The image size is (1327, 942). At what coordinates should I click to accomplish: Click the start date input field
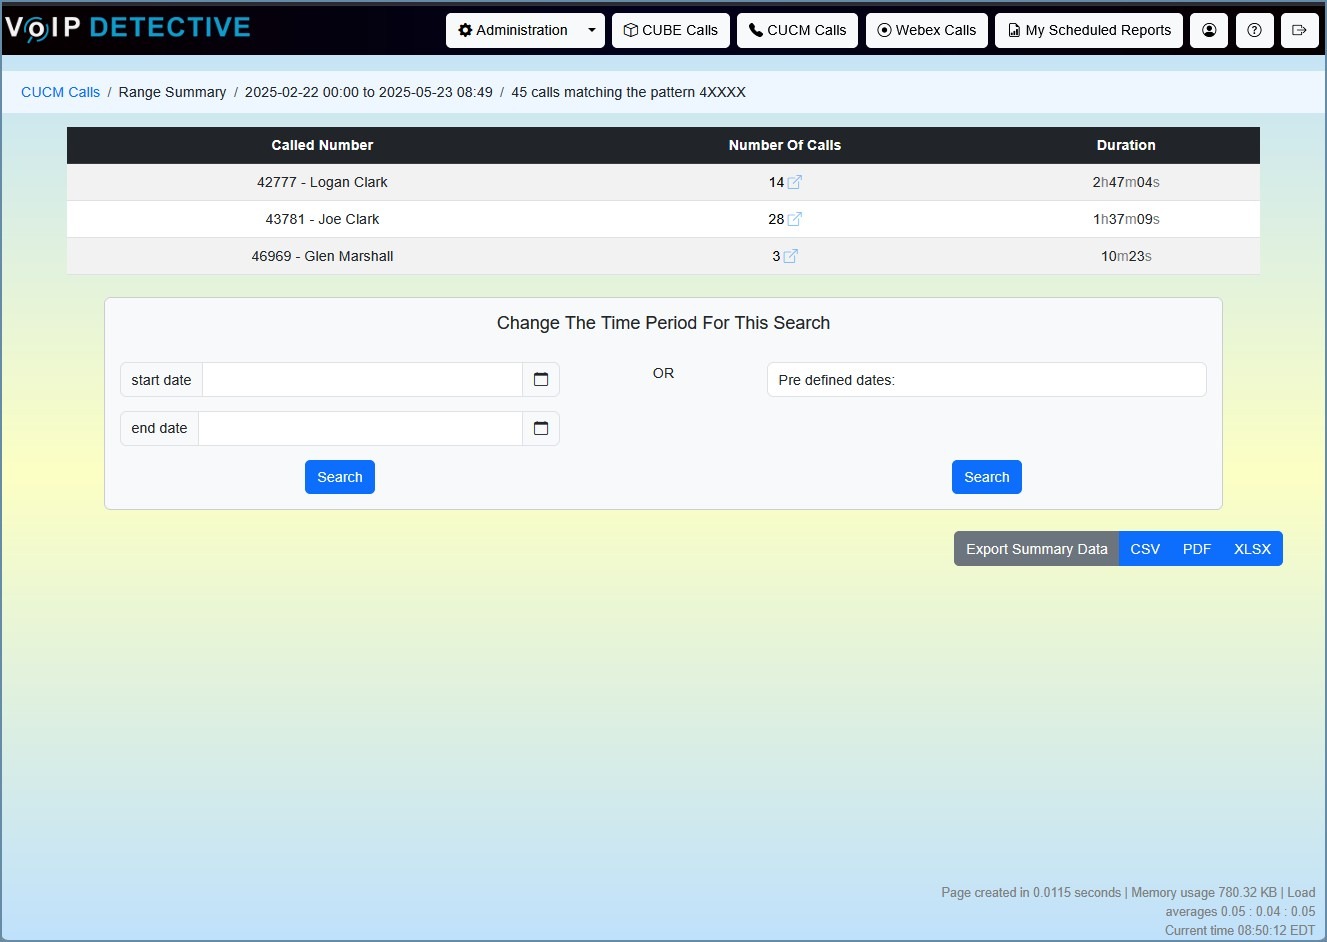(x=362, y=380)
